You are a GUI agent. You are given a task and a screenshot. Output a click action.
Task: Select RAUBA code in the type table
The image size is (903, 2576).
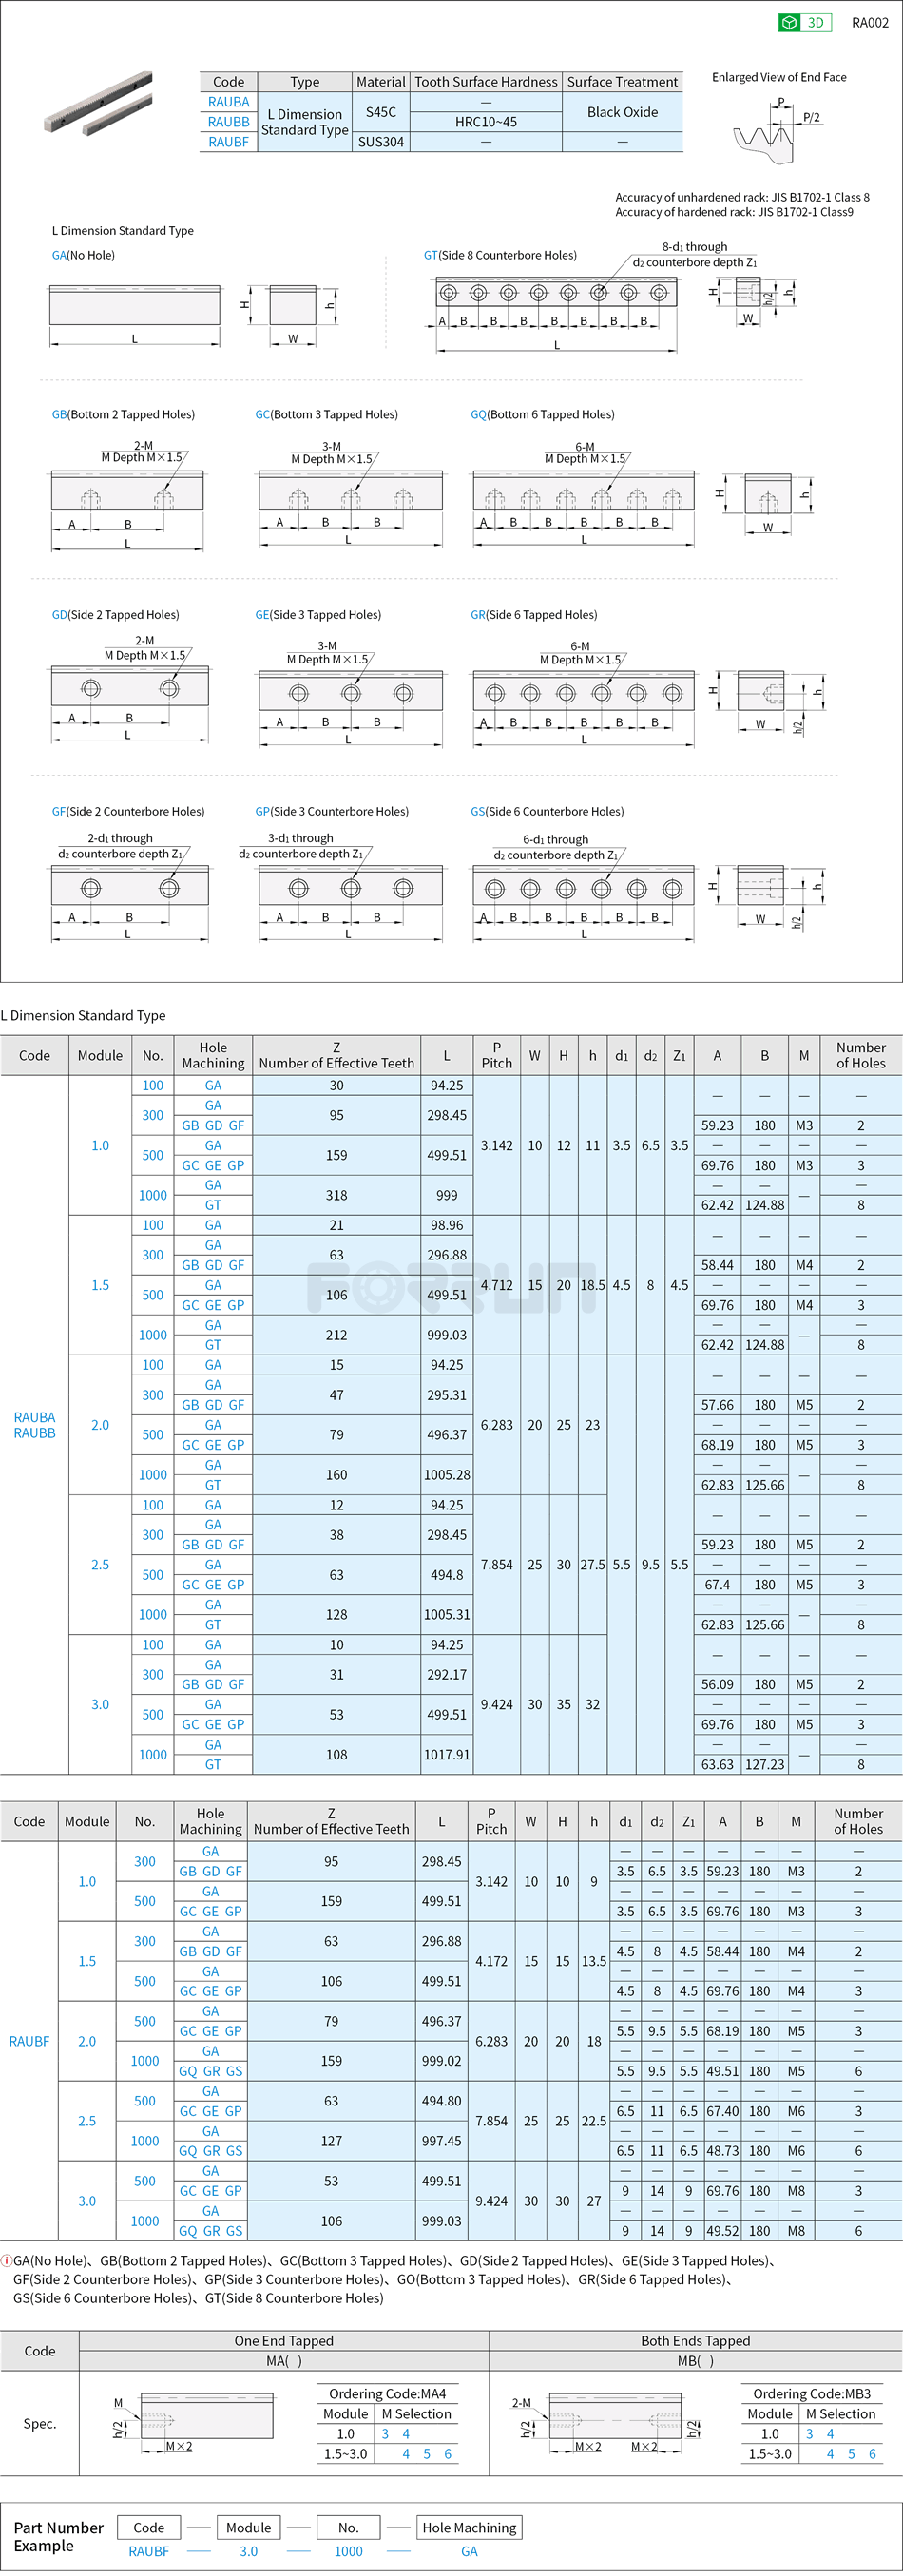228,102
